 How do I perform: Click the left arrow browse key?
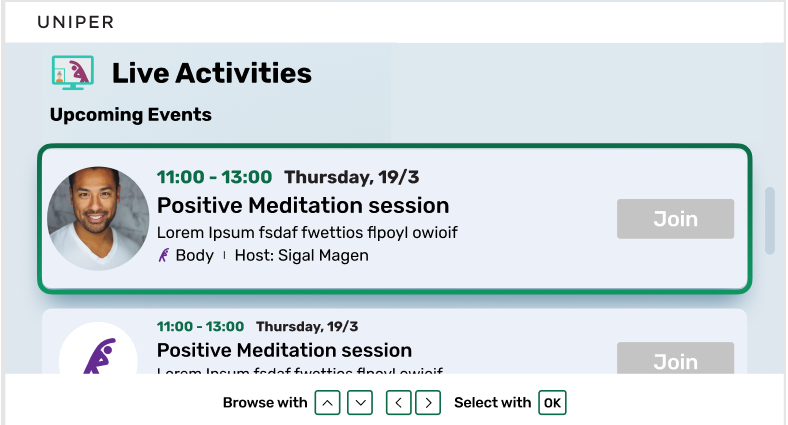point(399,403)
